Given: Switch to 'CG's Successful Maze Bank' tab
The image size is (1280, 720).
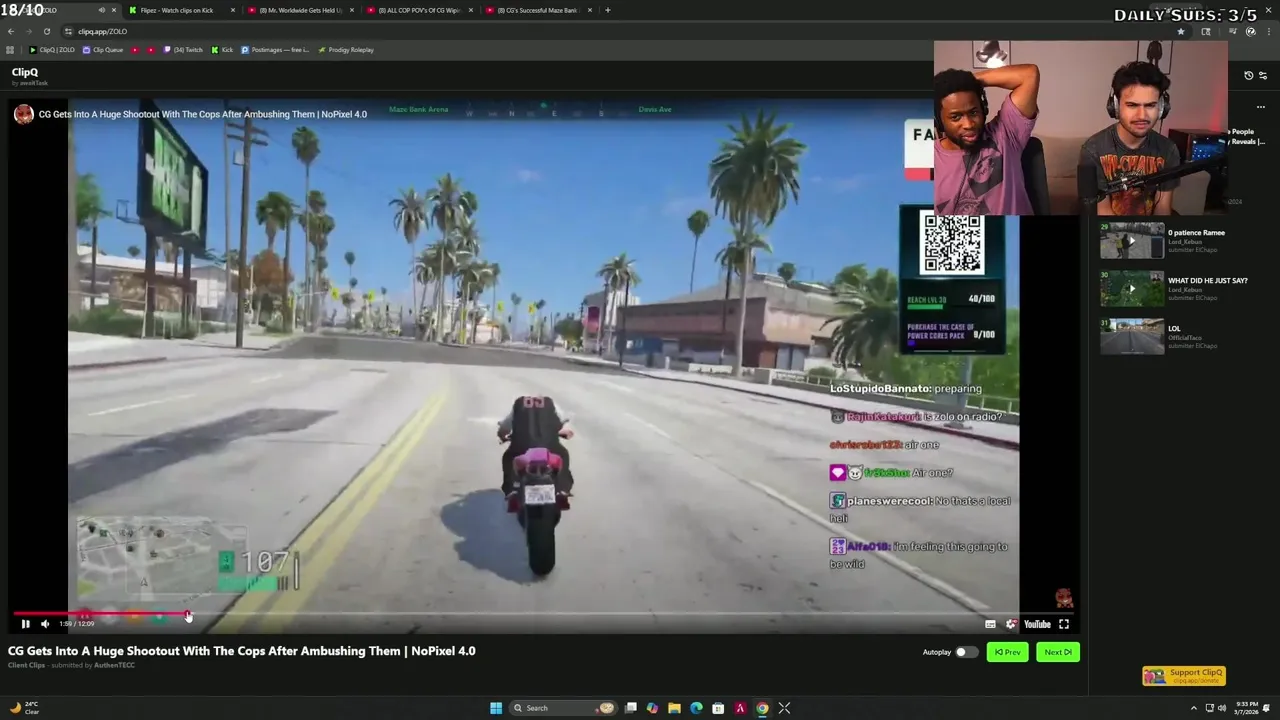Looking at the screenshot, I should 538,10.
